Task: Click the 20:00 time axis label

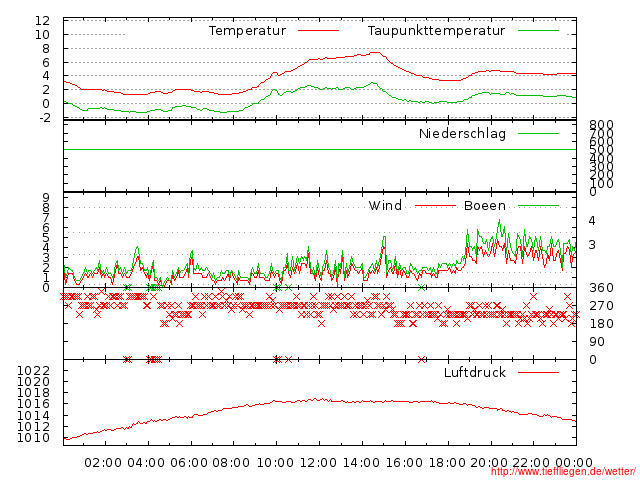Action: [489, 463]
